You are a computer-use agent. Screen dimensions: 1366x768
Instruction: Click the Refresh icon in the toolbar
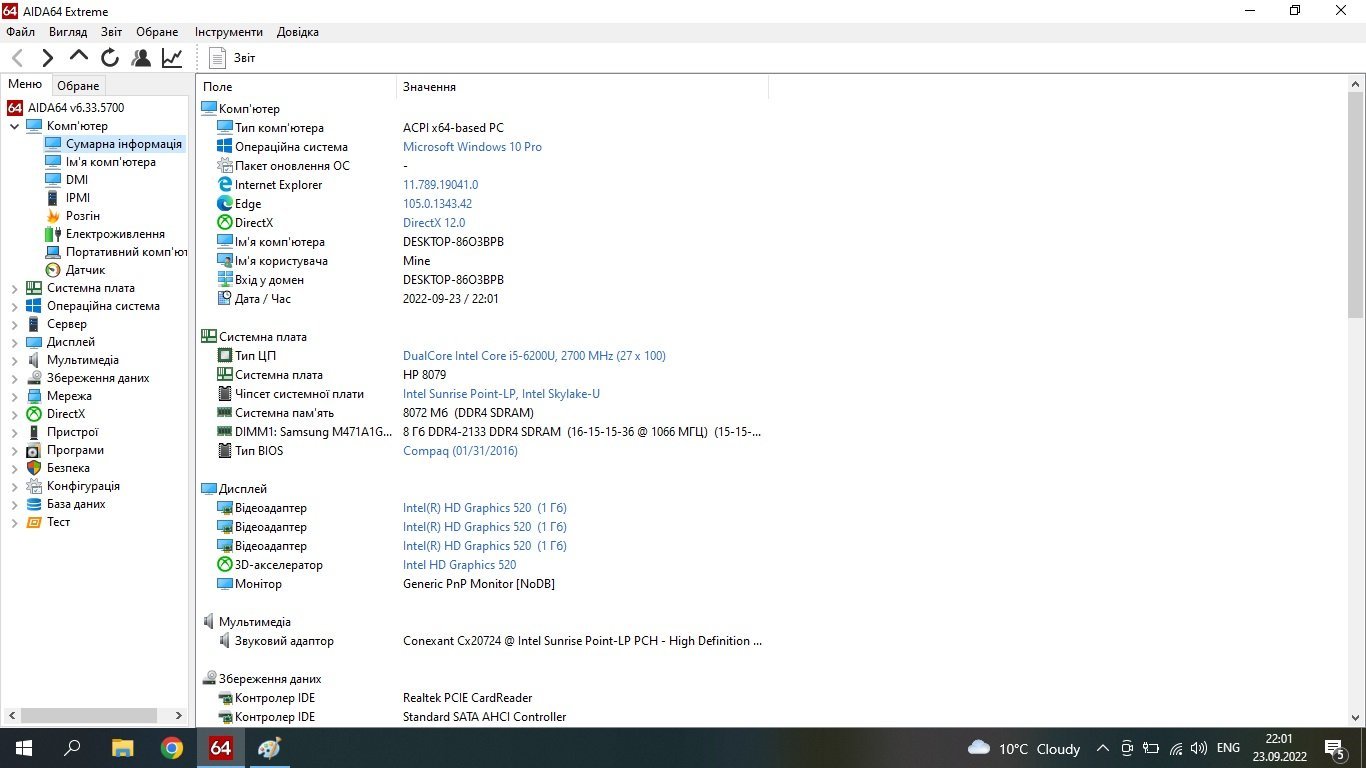[110, 58]
